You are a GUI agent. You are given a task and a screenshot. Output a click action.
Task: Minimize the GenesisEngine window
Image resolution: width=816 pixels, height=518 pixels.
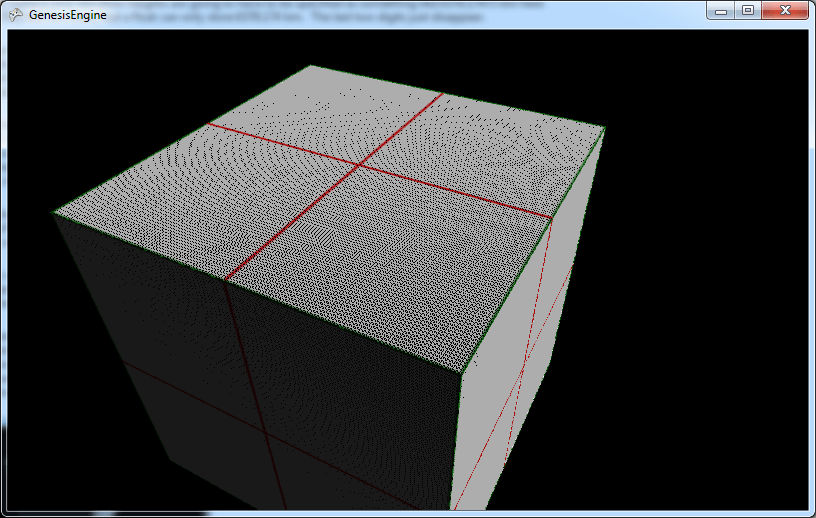click(721, 10)
